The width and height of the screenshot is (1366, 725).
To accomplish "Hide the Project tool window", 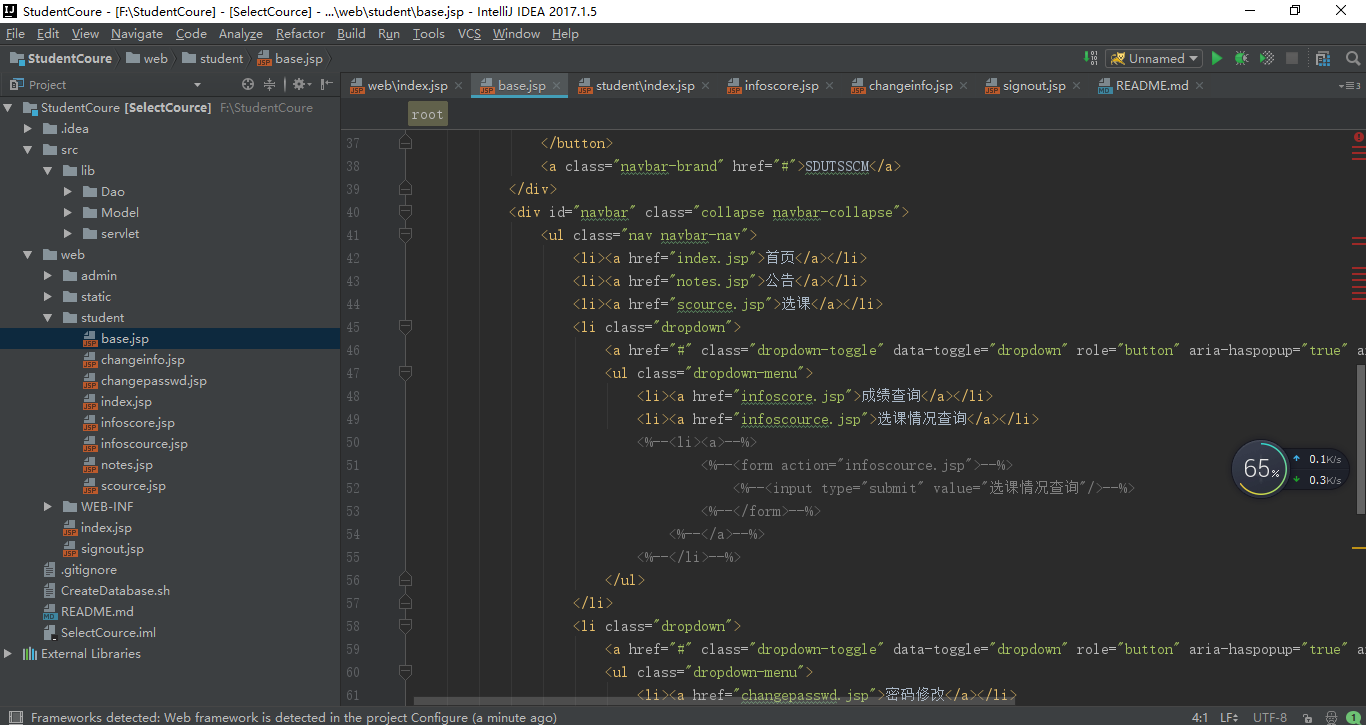I will [326, 85].
